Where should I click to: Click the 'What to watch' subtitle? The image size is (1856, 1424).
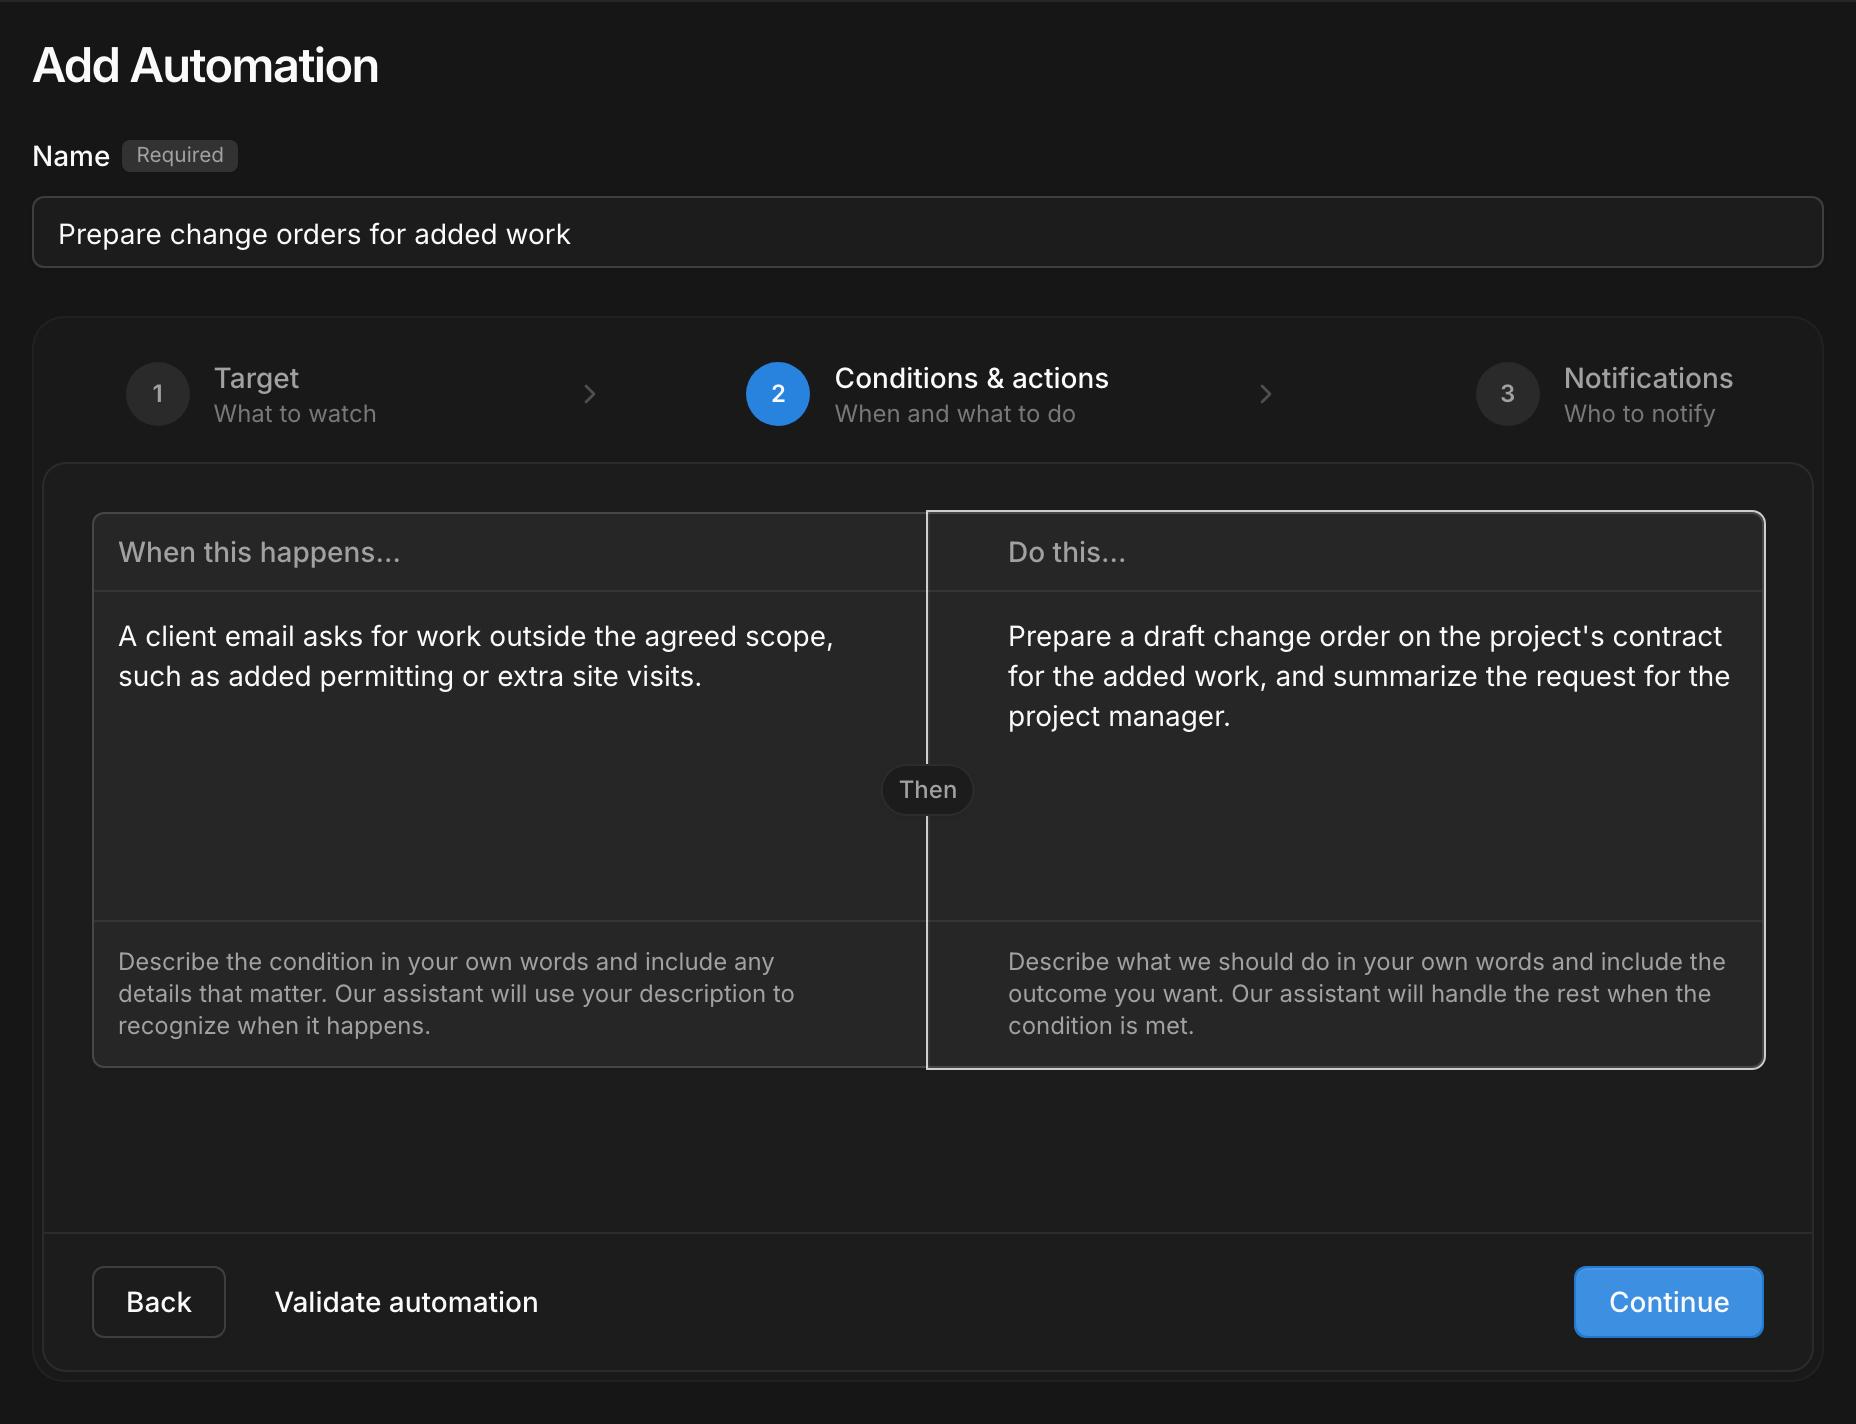pyautogui.click(x=295, y=414)
